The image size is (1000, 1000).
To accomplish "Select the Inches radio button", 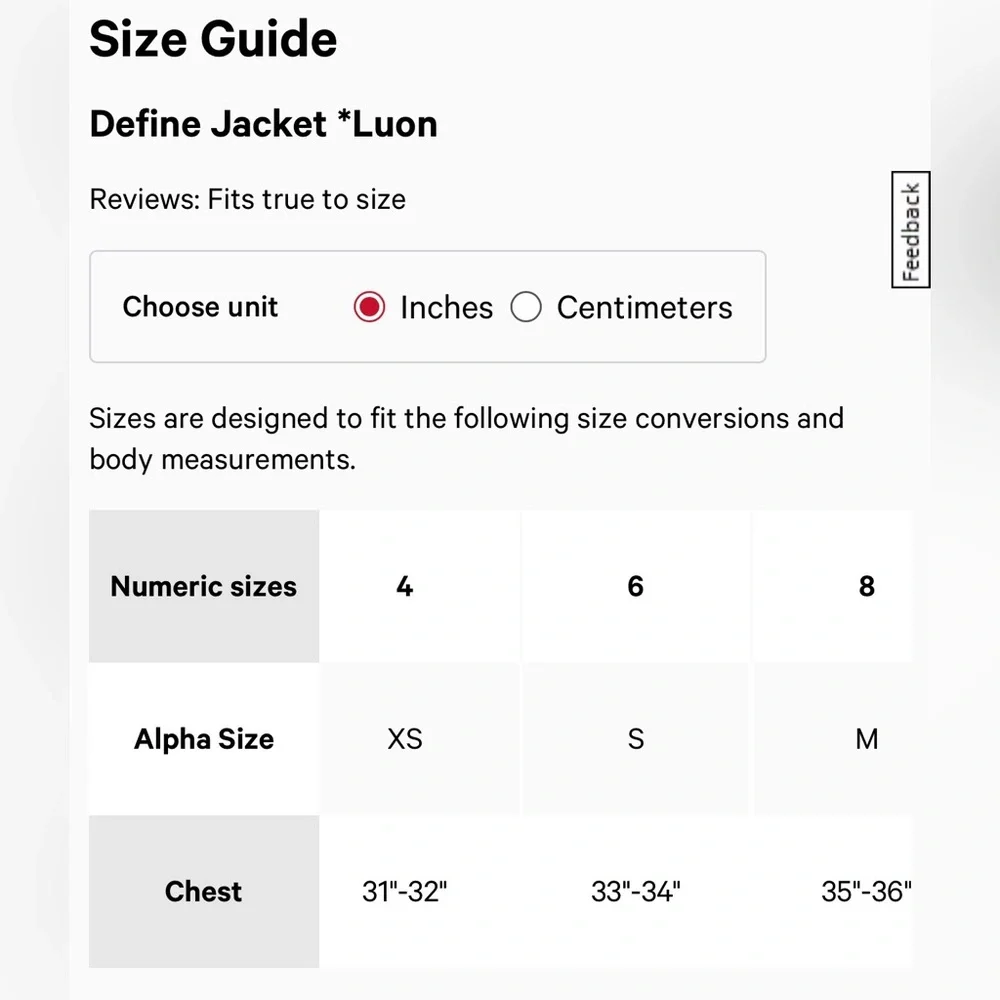I will coord(370,307).
